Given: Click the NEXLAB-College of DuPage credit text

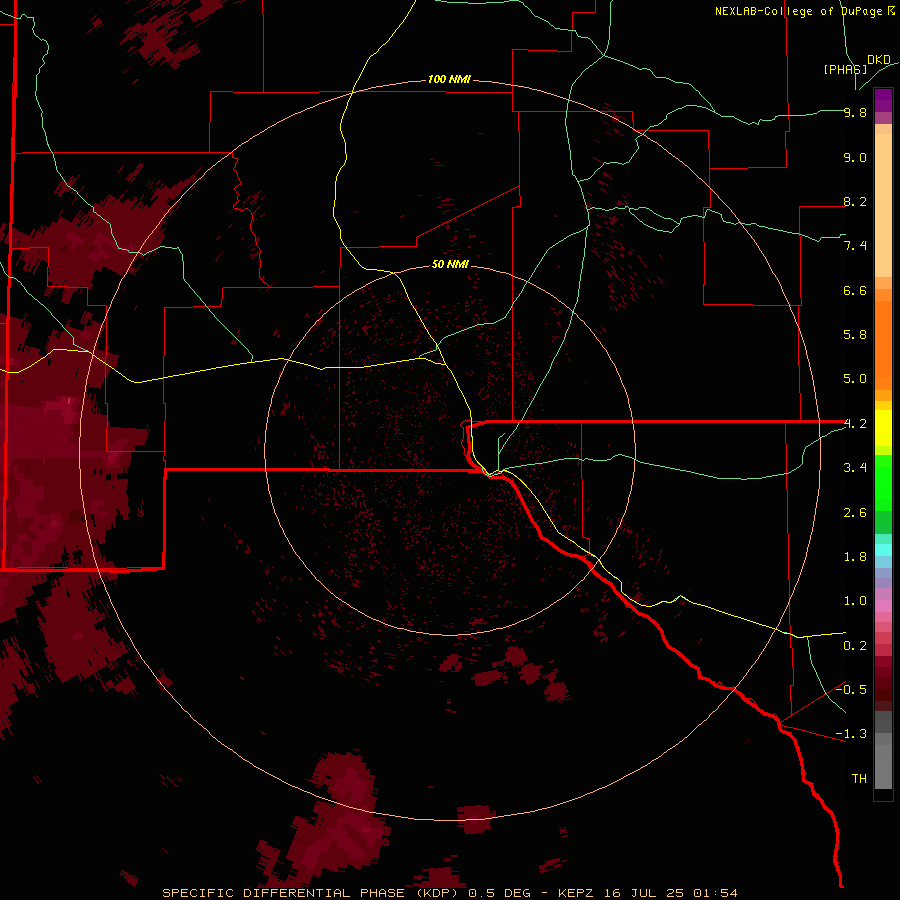Looking at the screenshot, I should tap(805, 11).
